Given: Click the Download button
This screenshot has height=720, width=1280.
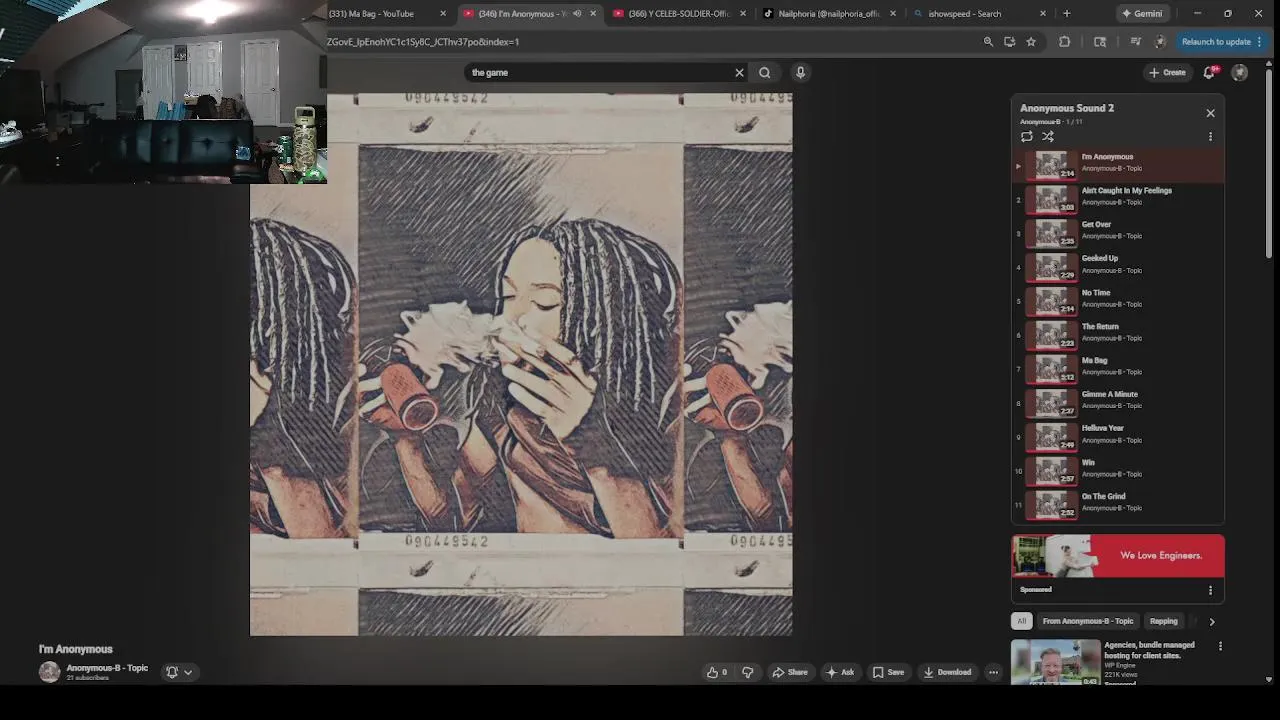Looking at the screenshot, I should (x=947, y=672).
